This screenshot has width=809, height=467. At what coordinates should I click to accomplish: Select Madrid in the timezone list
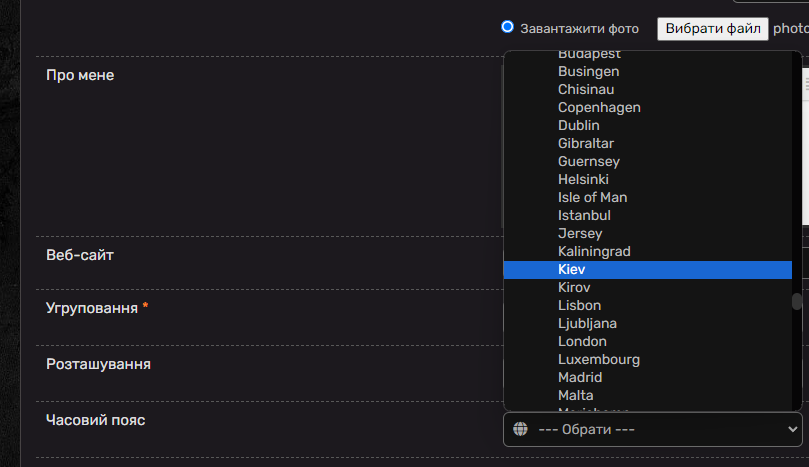(x=648, y=378)
